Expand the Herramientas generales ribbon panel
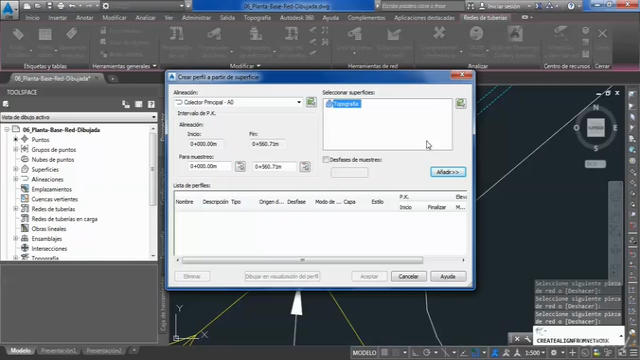The width and height of the screenshot is (640, 360). pos(124,66)
